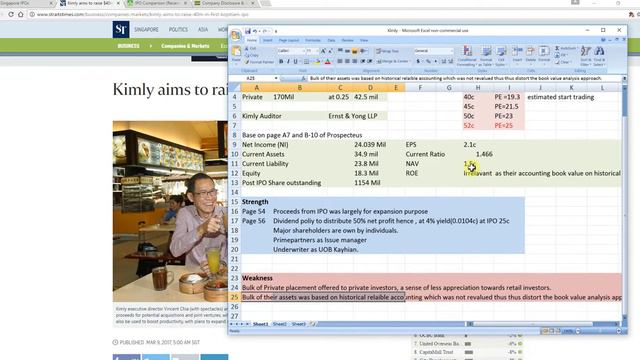Open Find & Select menu
Image resolution: width=640 pixels, height=360 pixels.
[x=599, y=56]
